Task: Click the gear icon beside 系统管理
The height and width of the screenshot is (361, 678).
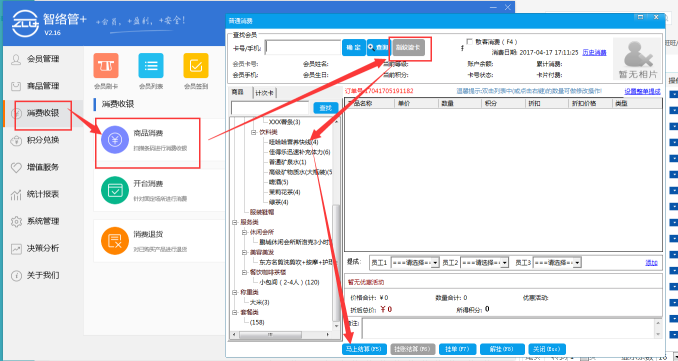Action: tap(16, 221)
